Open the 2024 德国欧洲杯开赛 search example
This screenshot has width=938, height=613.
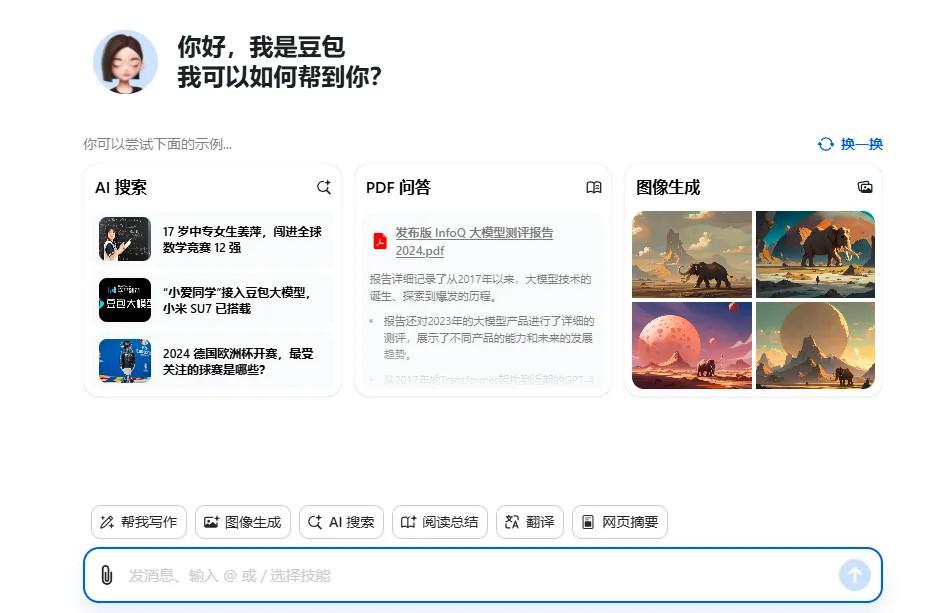click(214, 361)
